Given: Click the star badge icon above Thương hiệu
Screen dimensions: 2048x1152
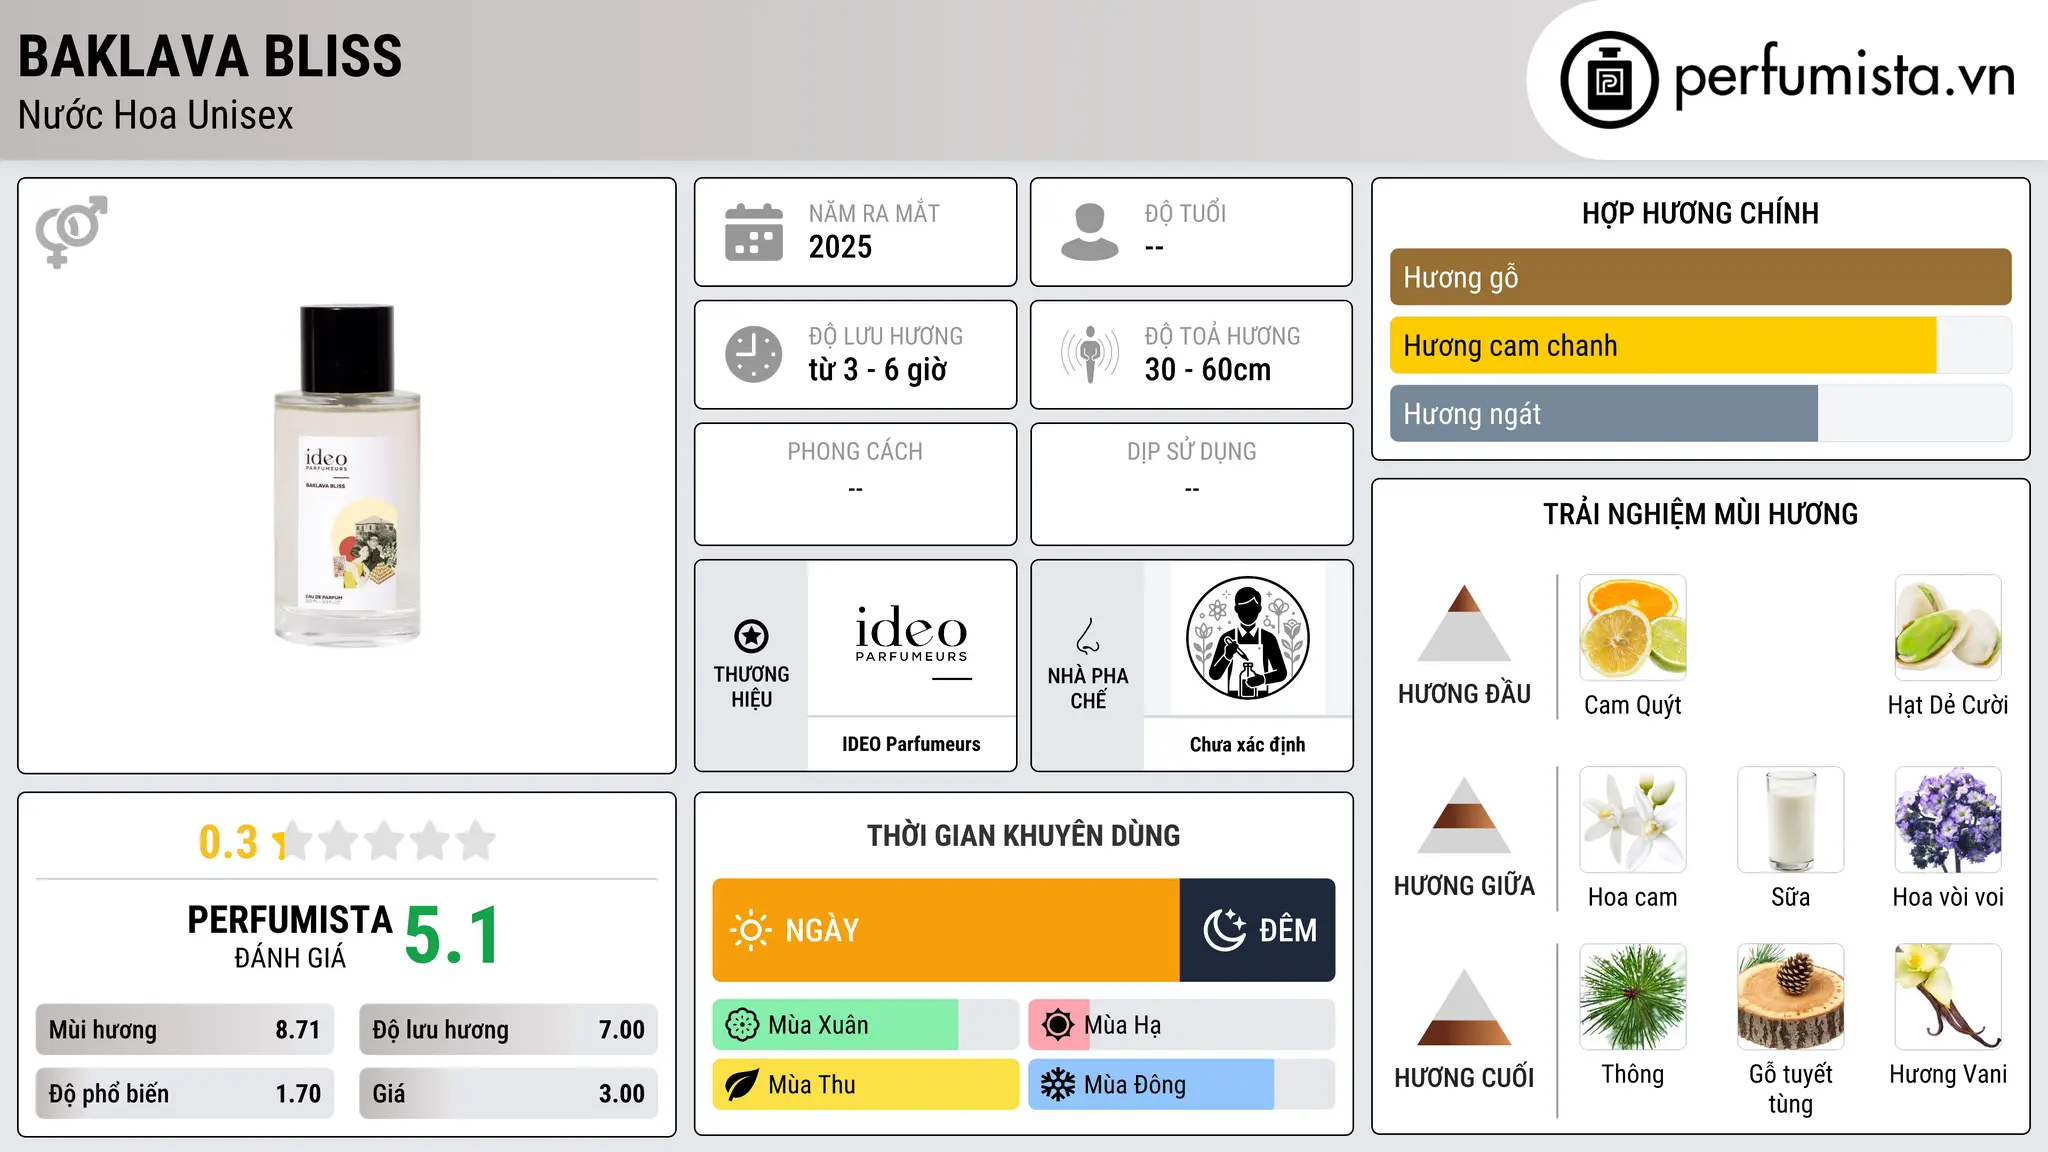Looking at the screenshot, I should point(751,635).
